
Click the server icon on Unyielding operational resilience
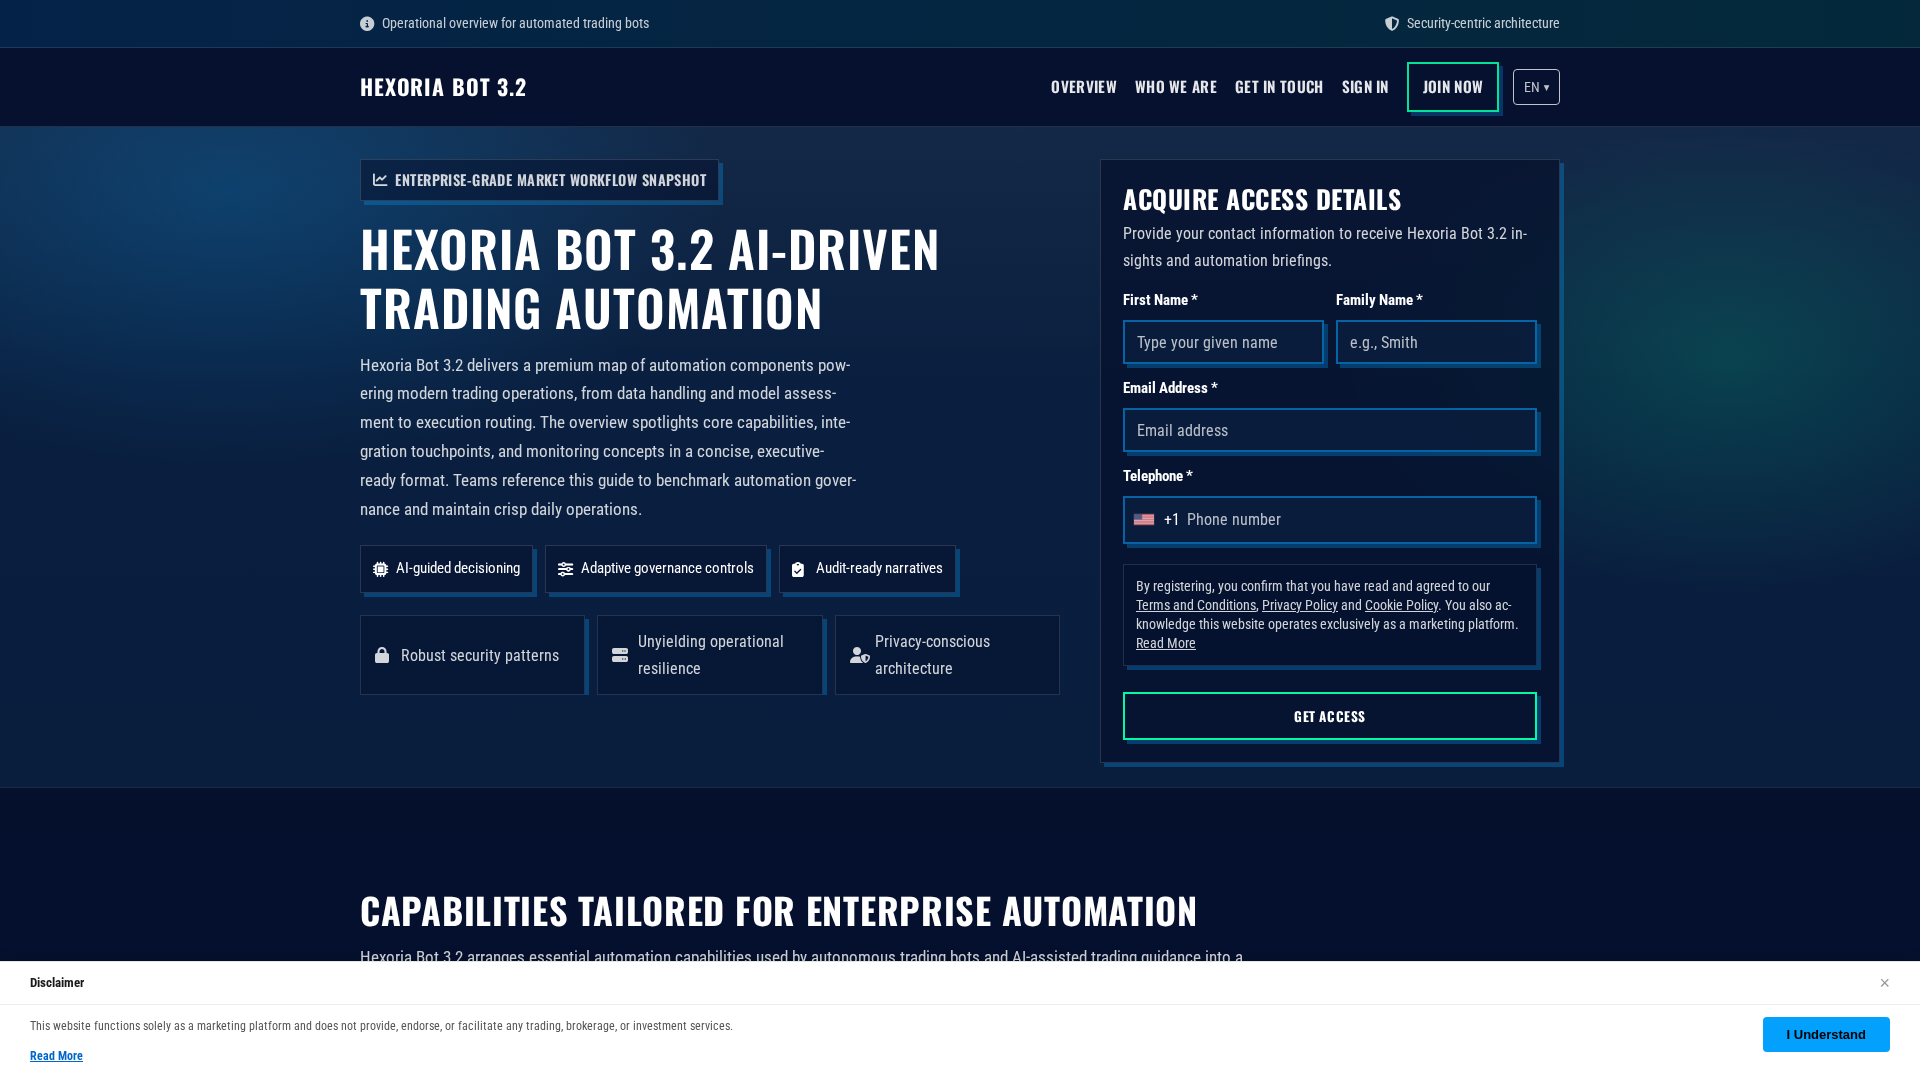[620, 655]
